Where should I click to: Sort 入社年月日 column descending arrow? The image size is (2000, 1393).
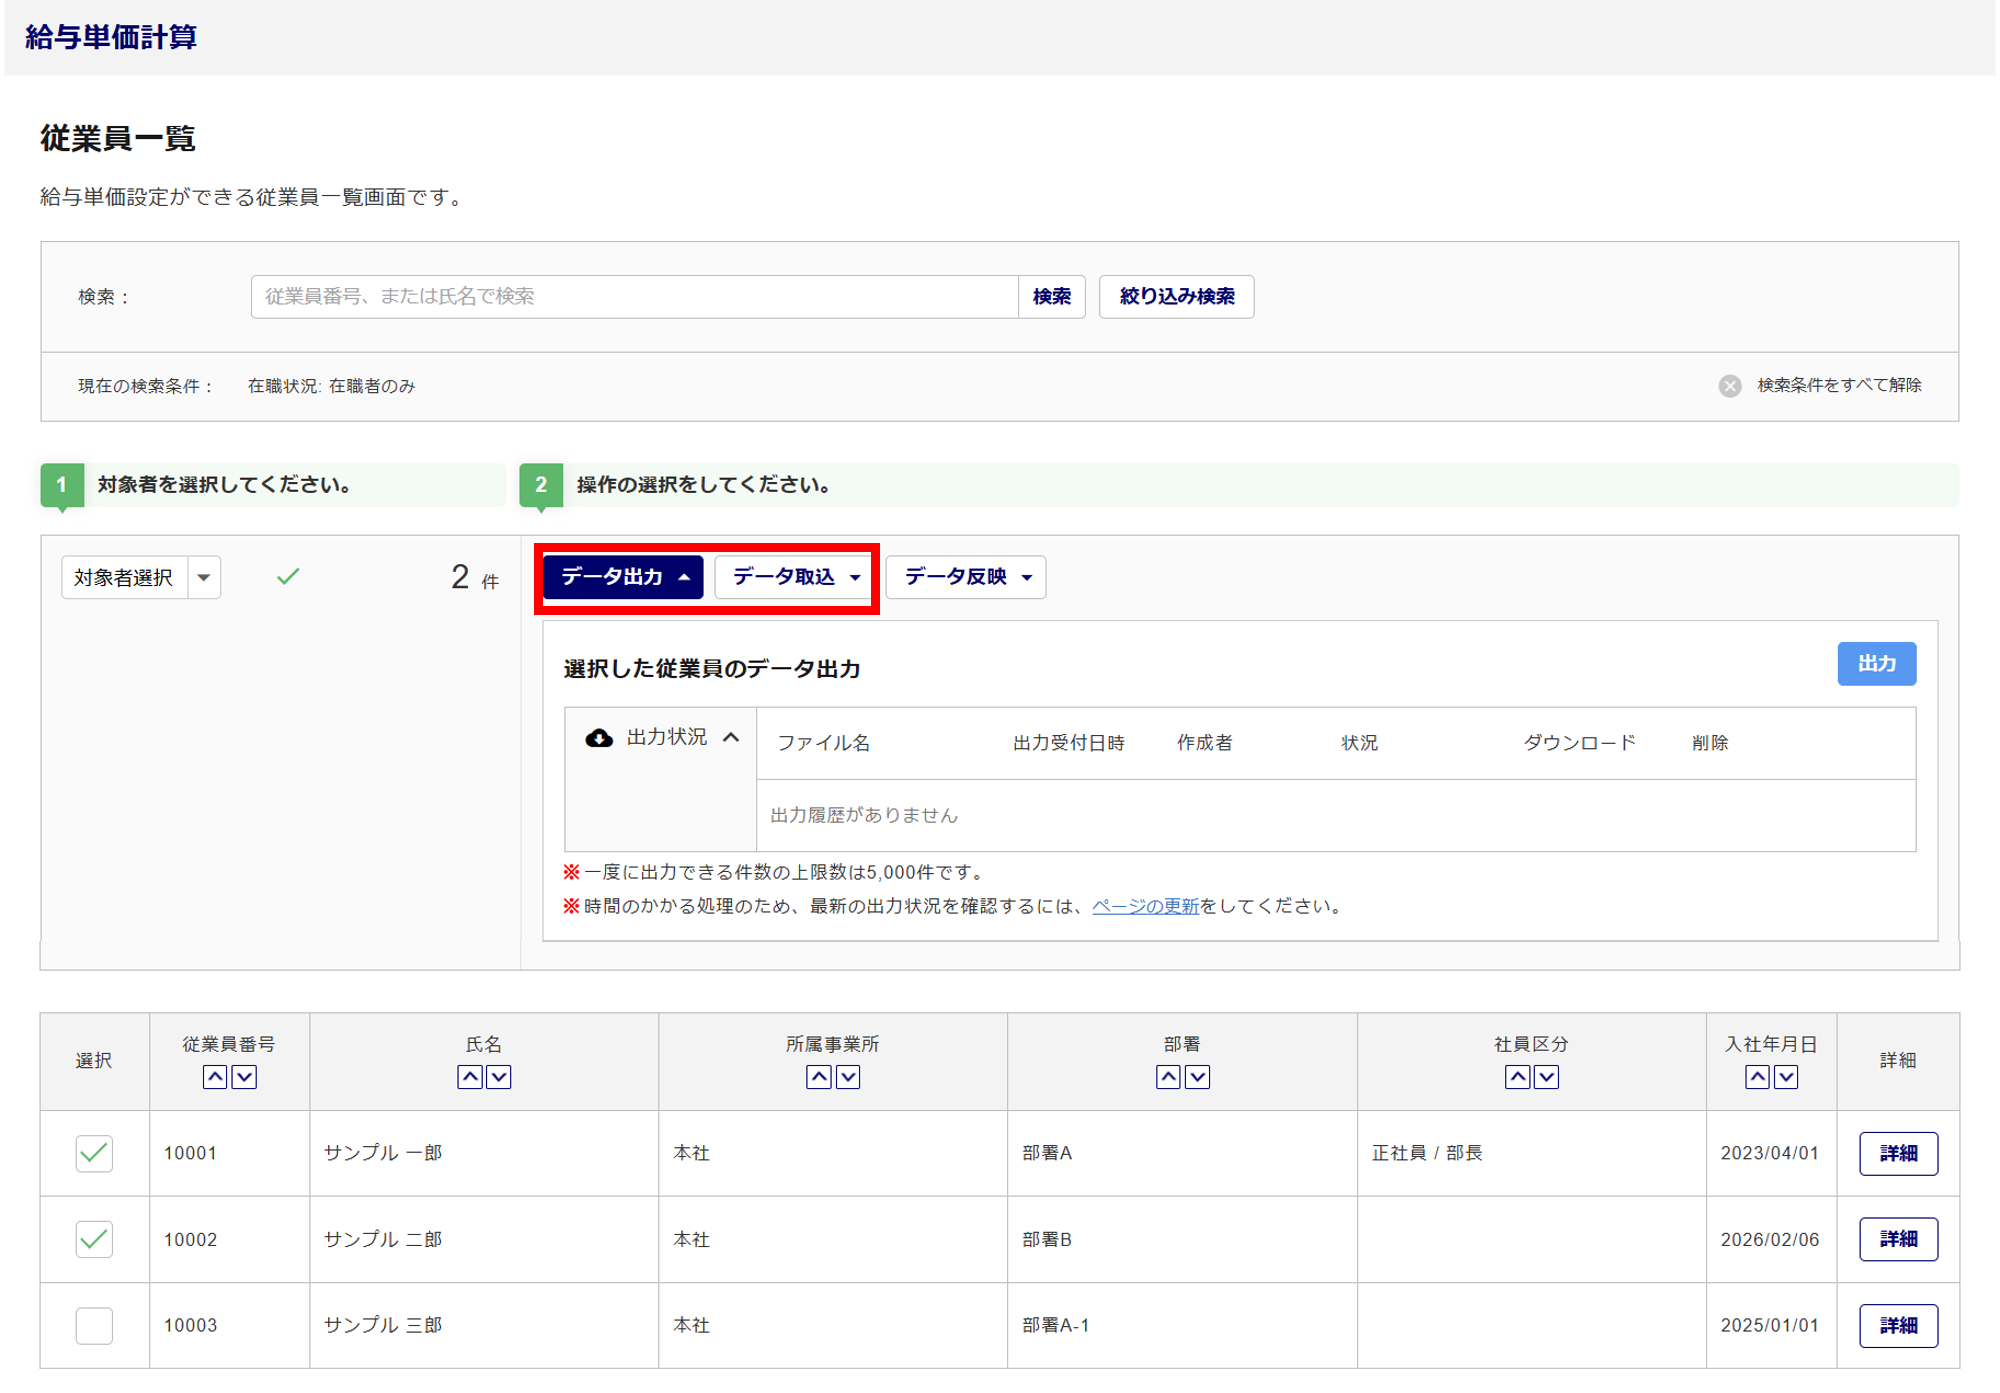(x=1785, y=1076)
